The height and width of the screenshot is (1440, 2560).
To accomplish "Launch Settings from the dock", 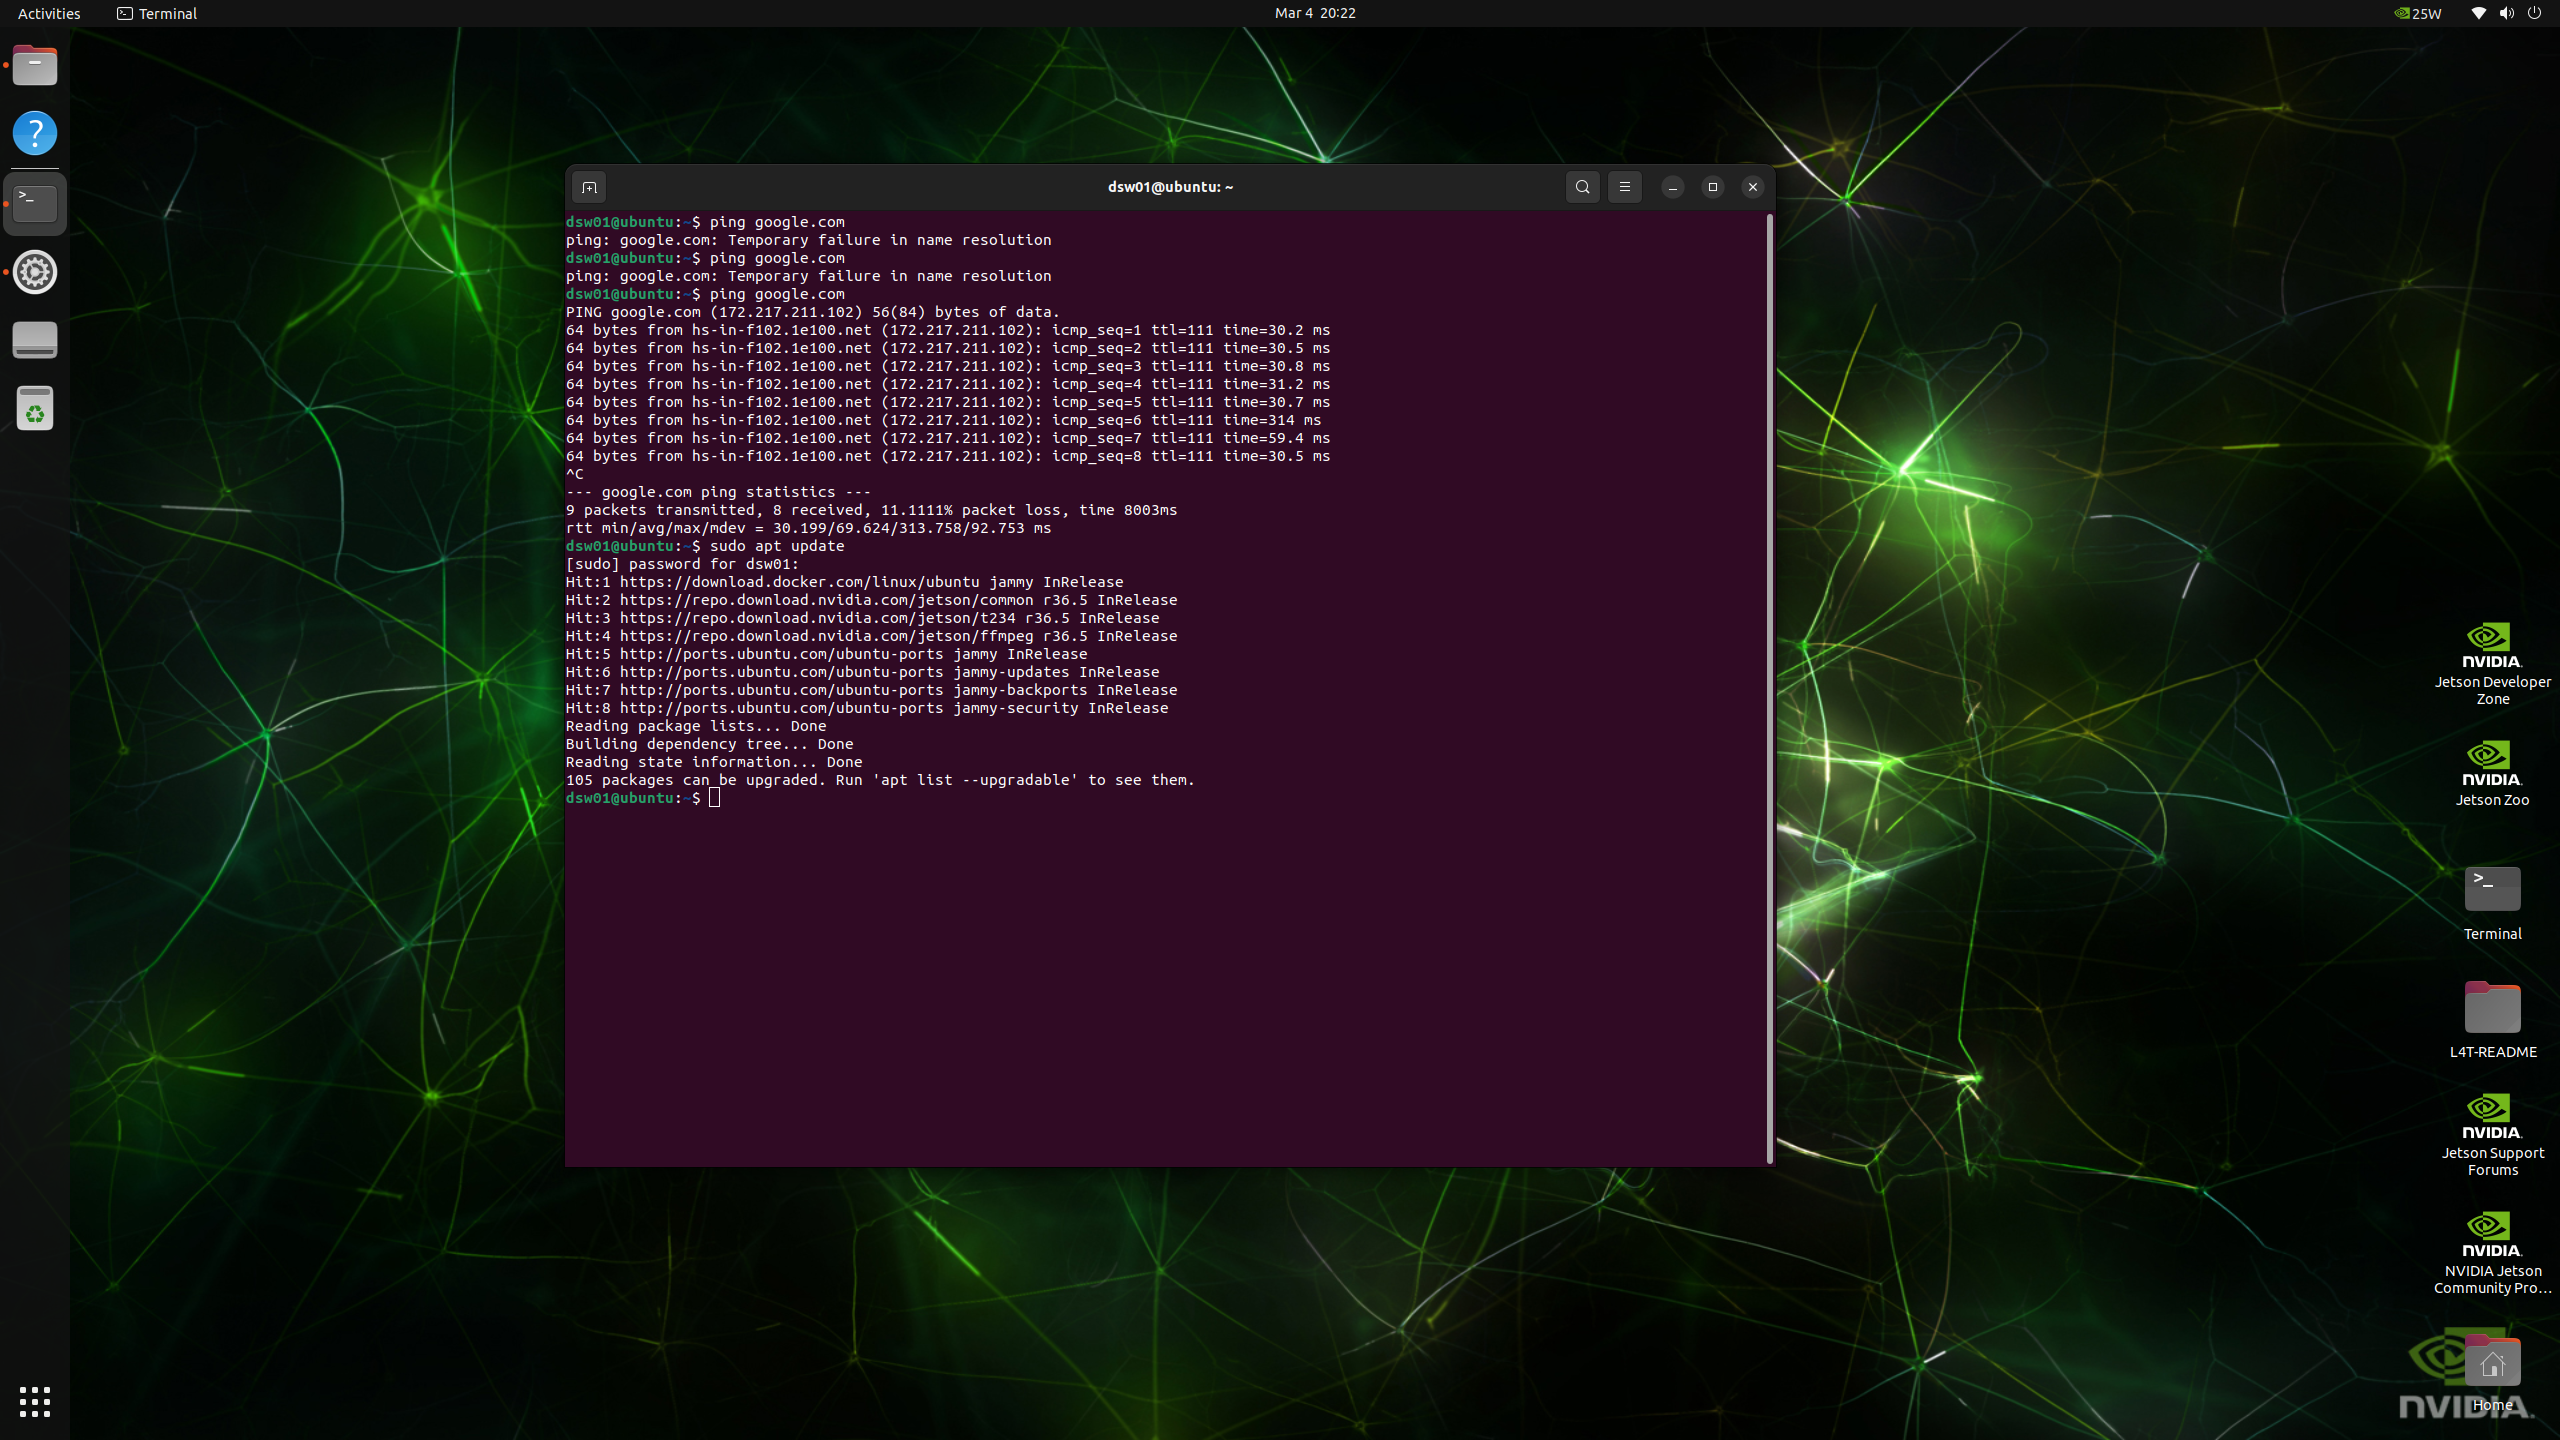I will click(35, 272).
